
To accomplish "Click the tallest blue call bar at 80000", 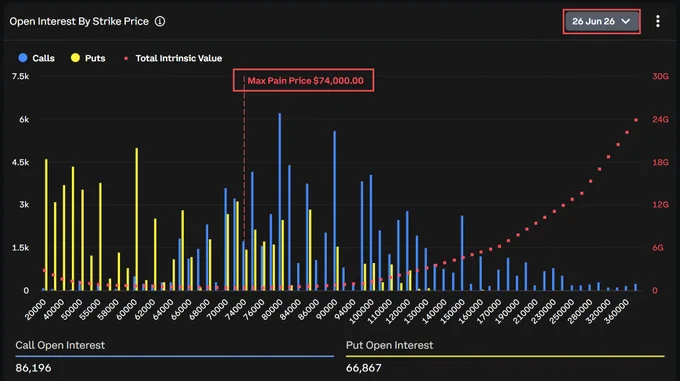I will click(x=280, y=202).
